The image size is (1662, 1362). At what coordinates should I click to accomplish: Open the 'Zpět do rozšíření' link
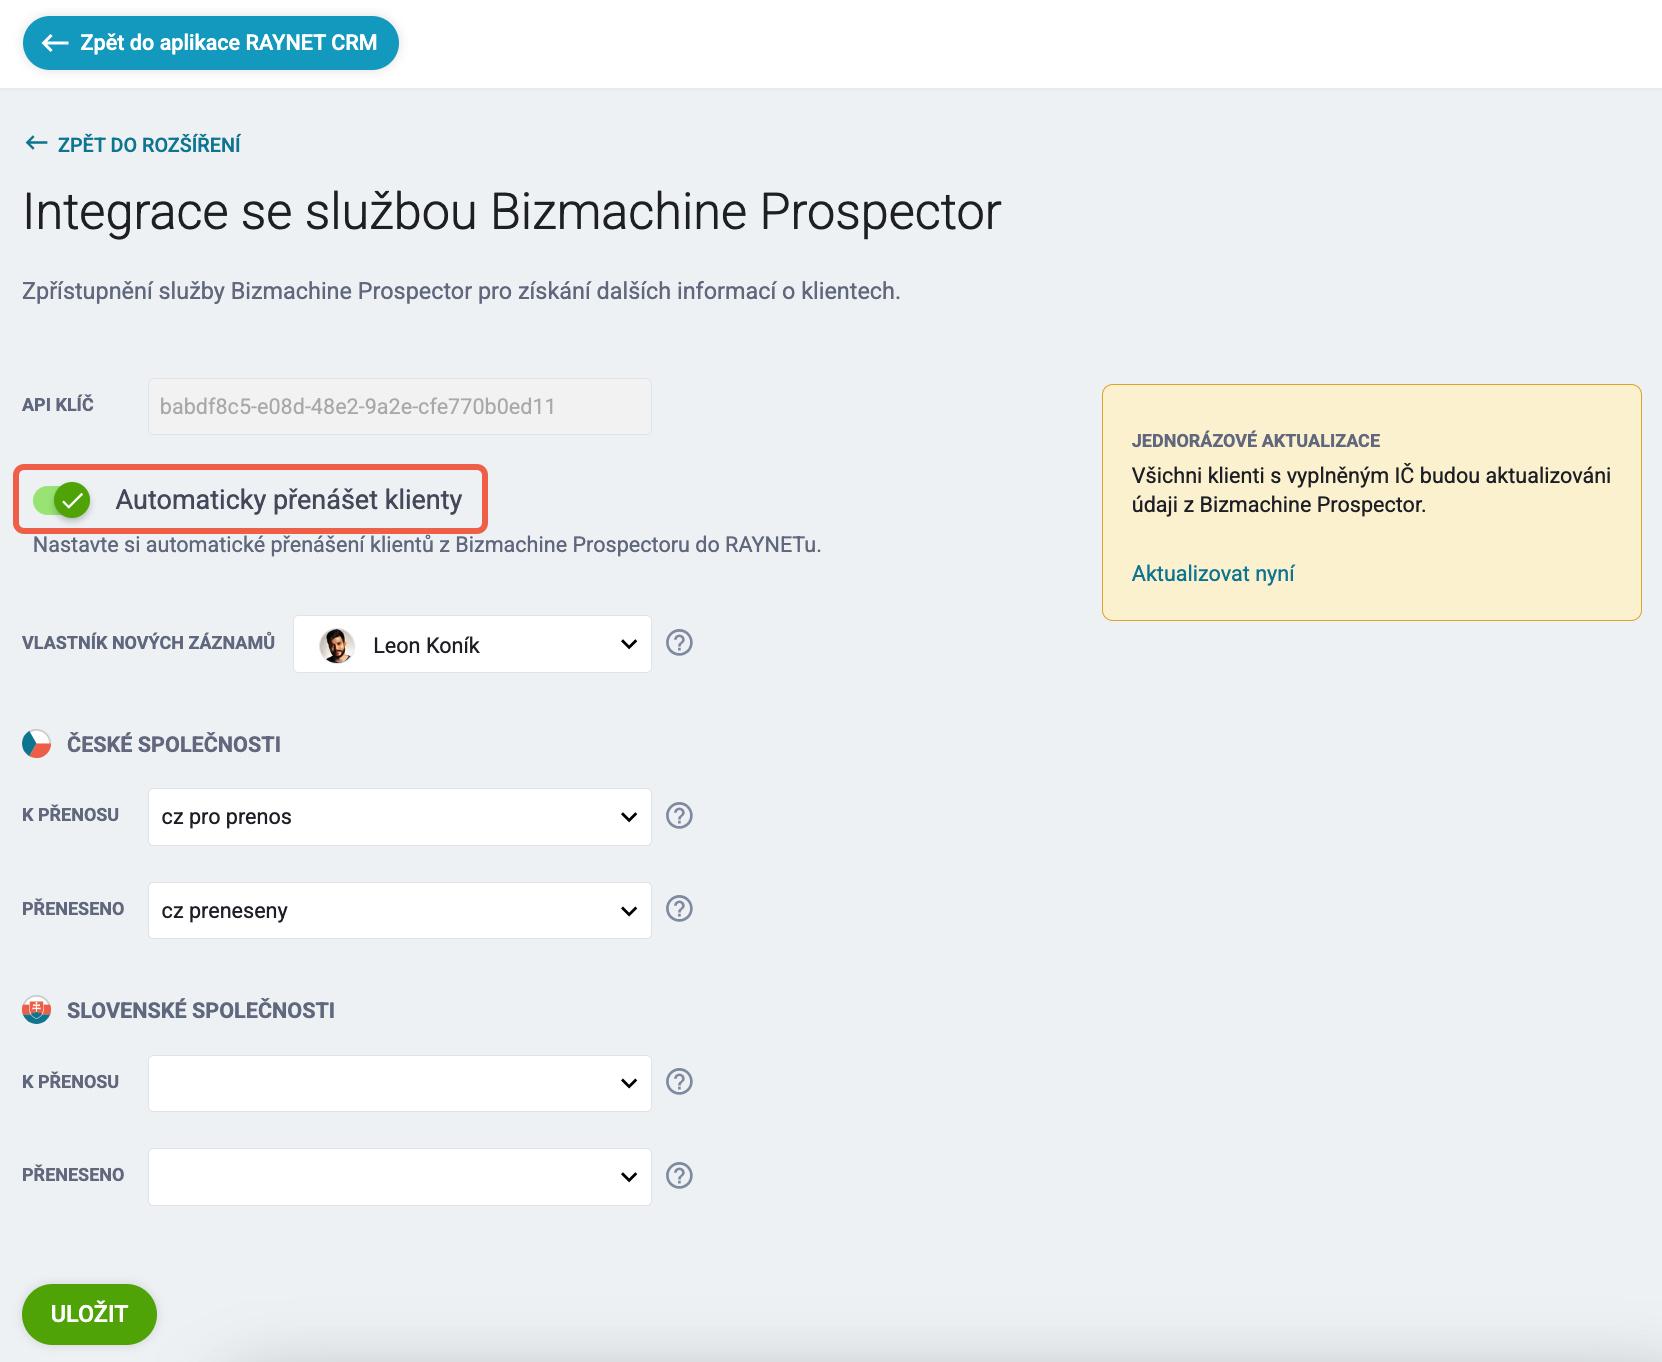click(133, 144)
